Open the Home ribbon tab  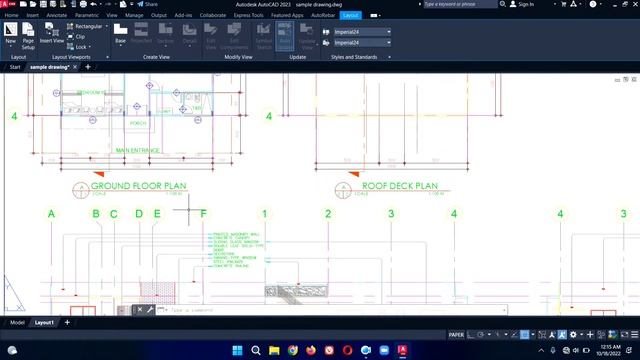pyautogui.click(x=11, y=15)
